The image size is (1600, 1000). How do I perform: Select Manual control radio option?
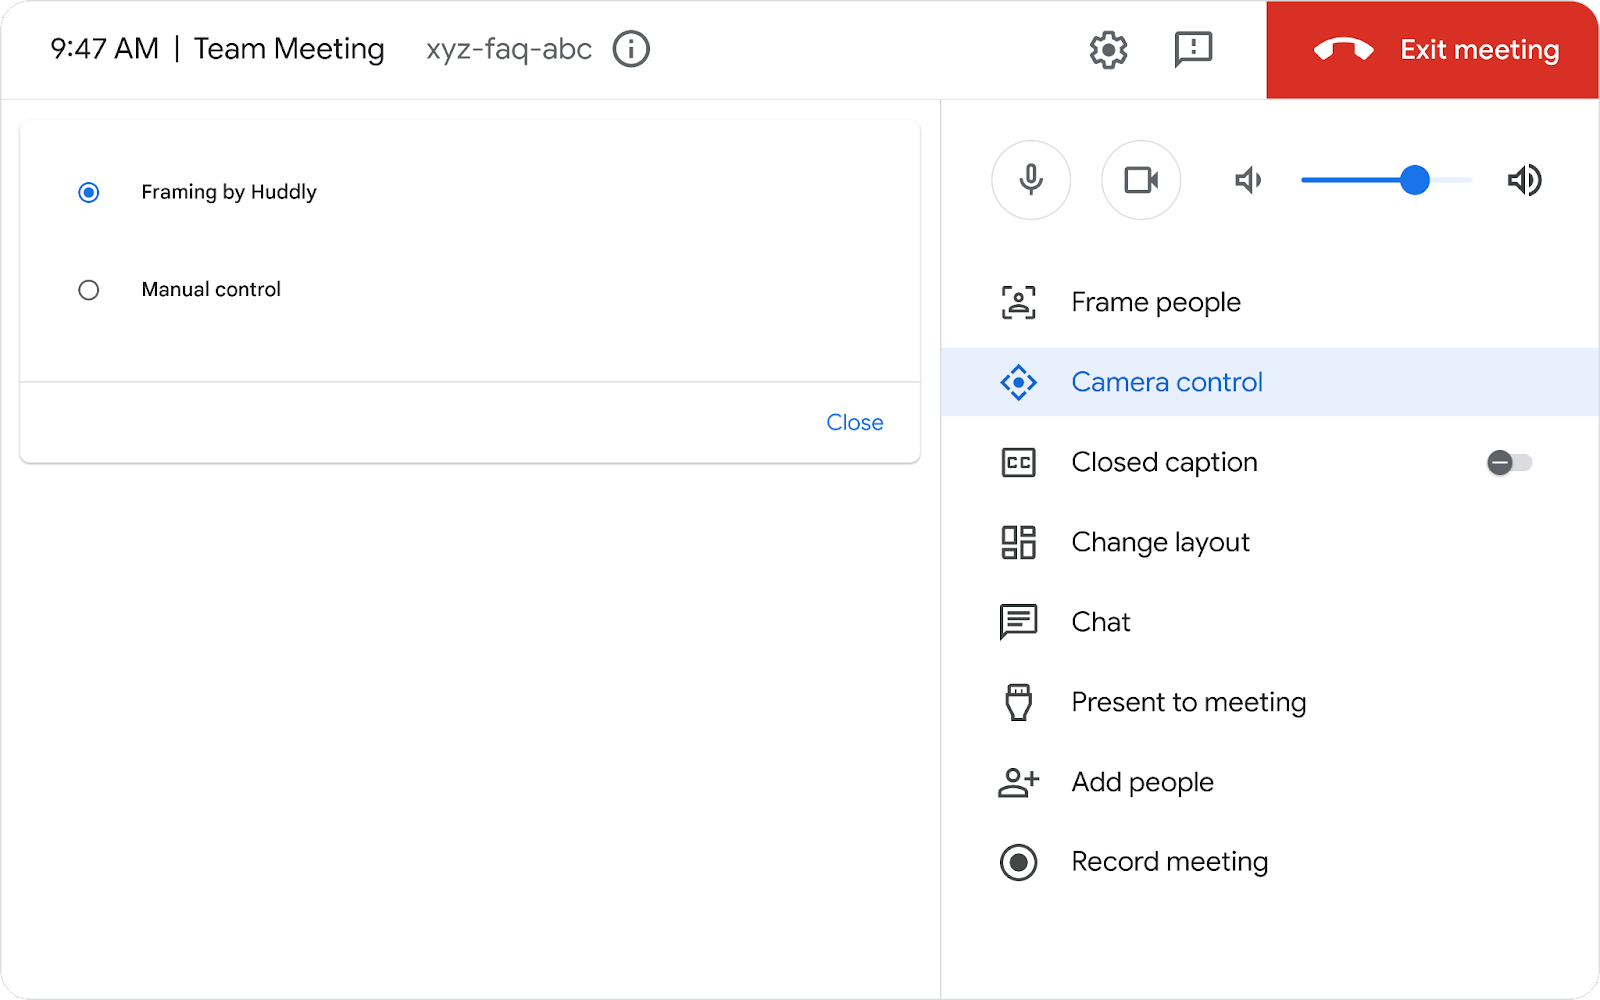(89, 290)
